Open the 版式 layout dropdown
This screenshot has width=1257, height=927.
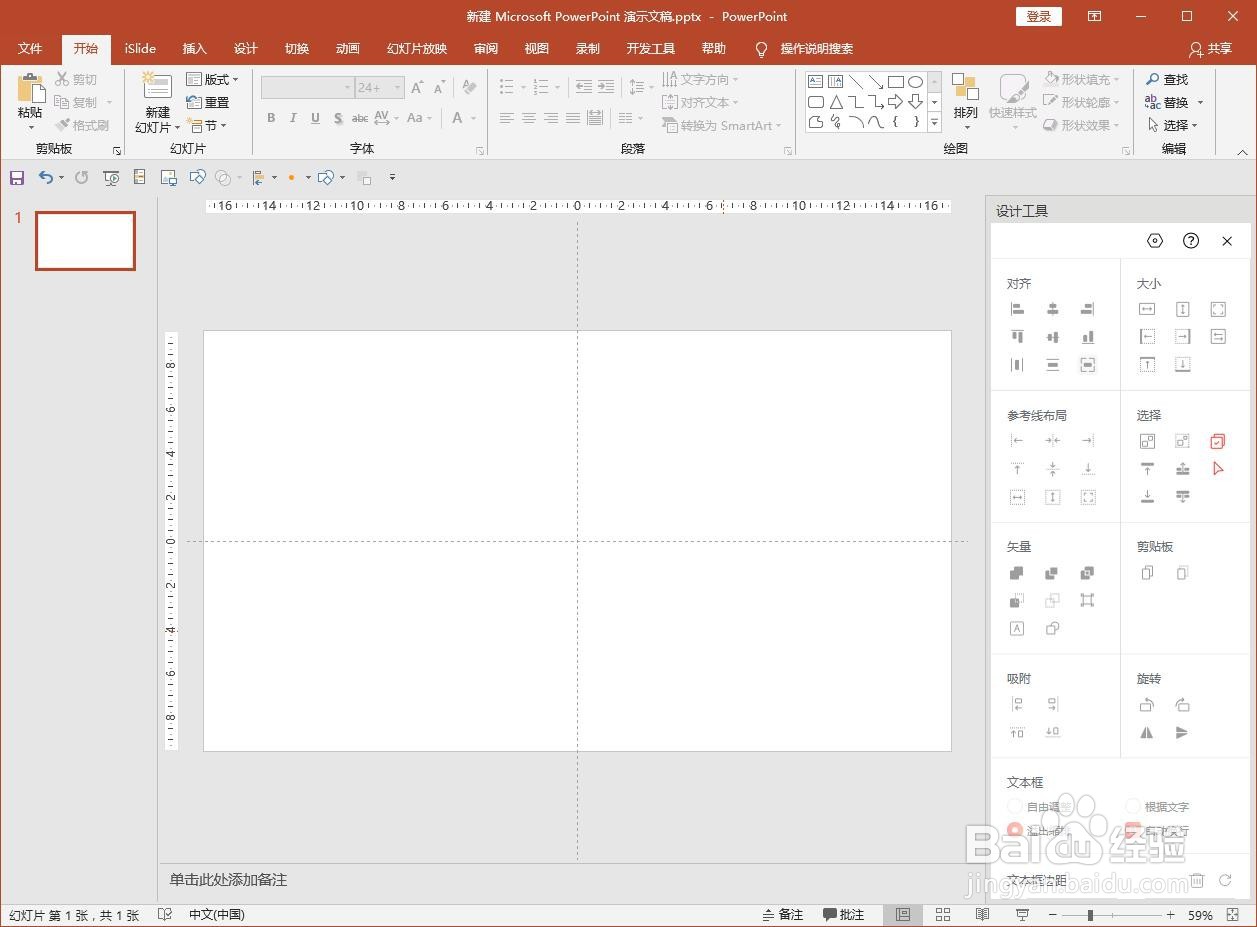pyautogui.click(x=213, y=79)
